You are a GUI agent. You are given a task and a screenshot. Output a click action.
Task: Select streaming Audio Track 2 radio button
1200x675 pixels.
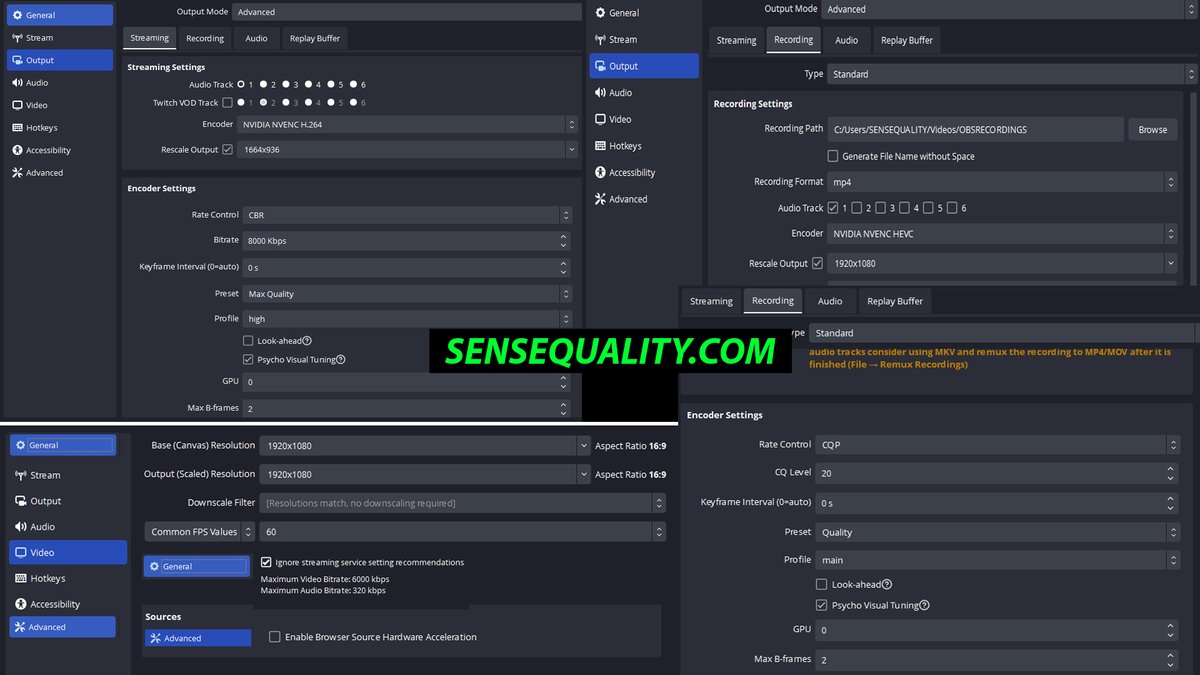point(263,85)
